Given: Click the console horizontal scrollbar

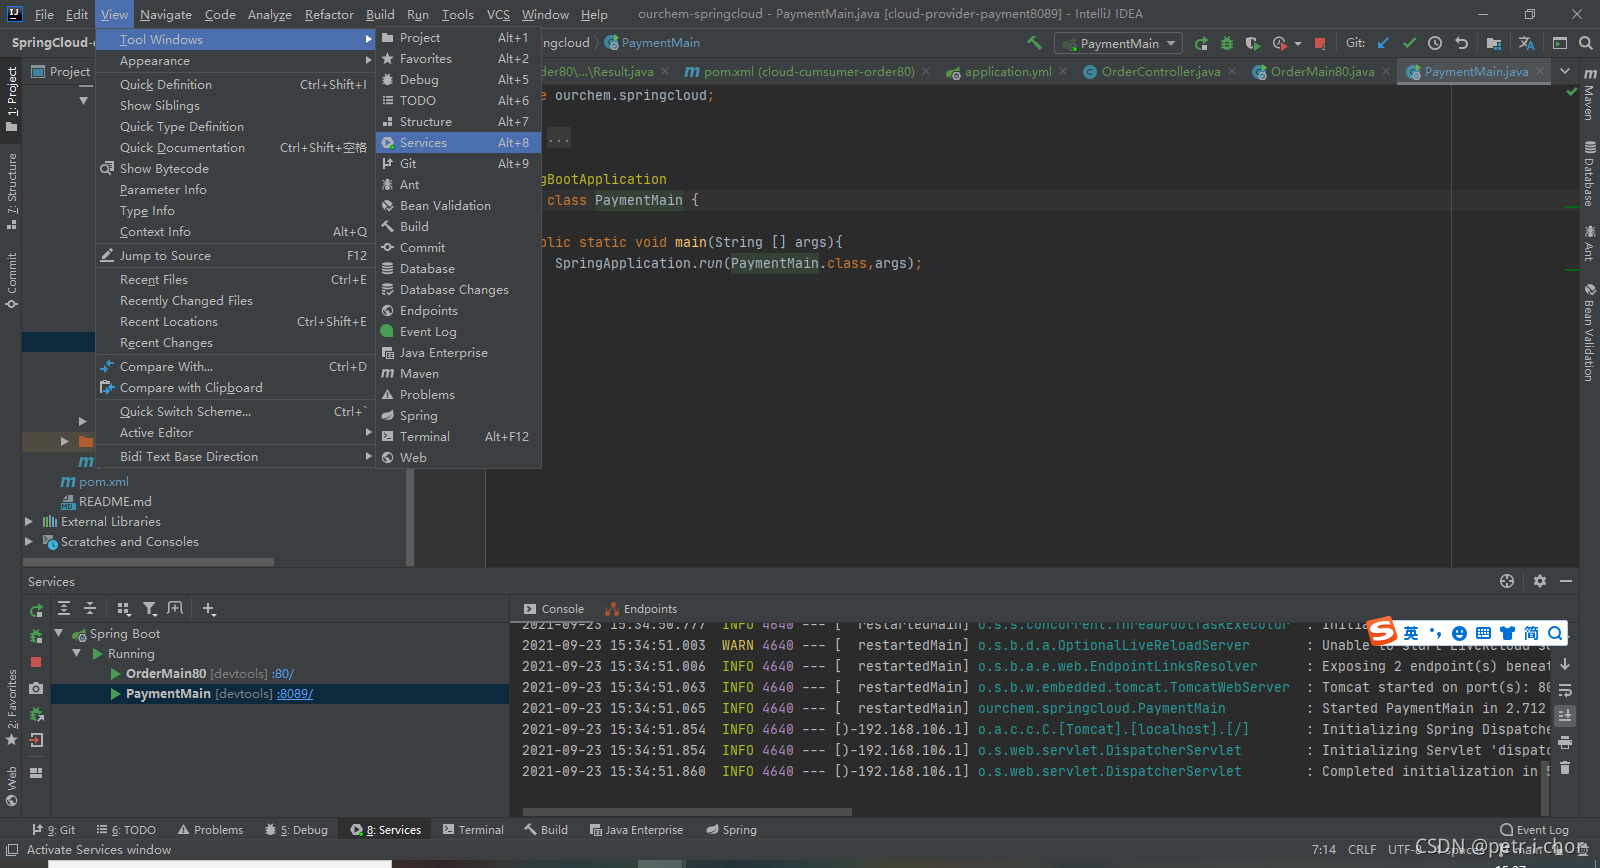Looking at the screenshot, I should [x=687, y=812].
